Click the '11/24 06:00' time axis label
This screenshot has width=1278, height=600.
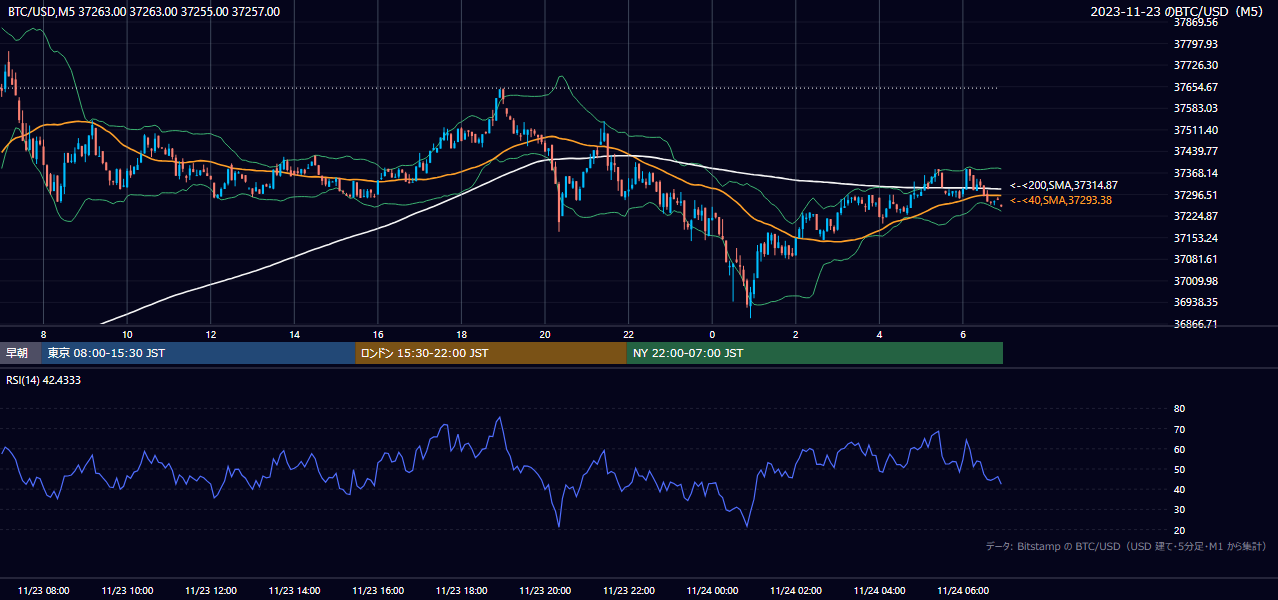[x=963, y=591]
